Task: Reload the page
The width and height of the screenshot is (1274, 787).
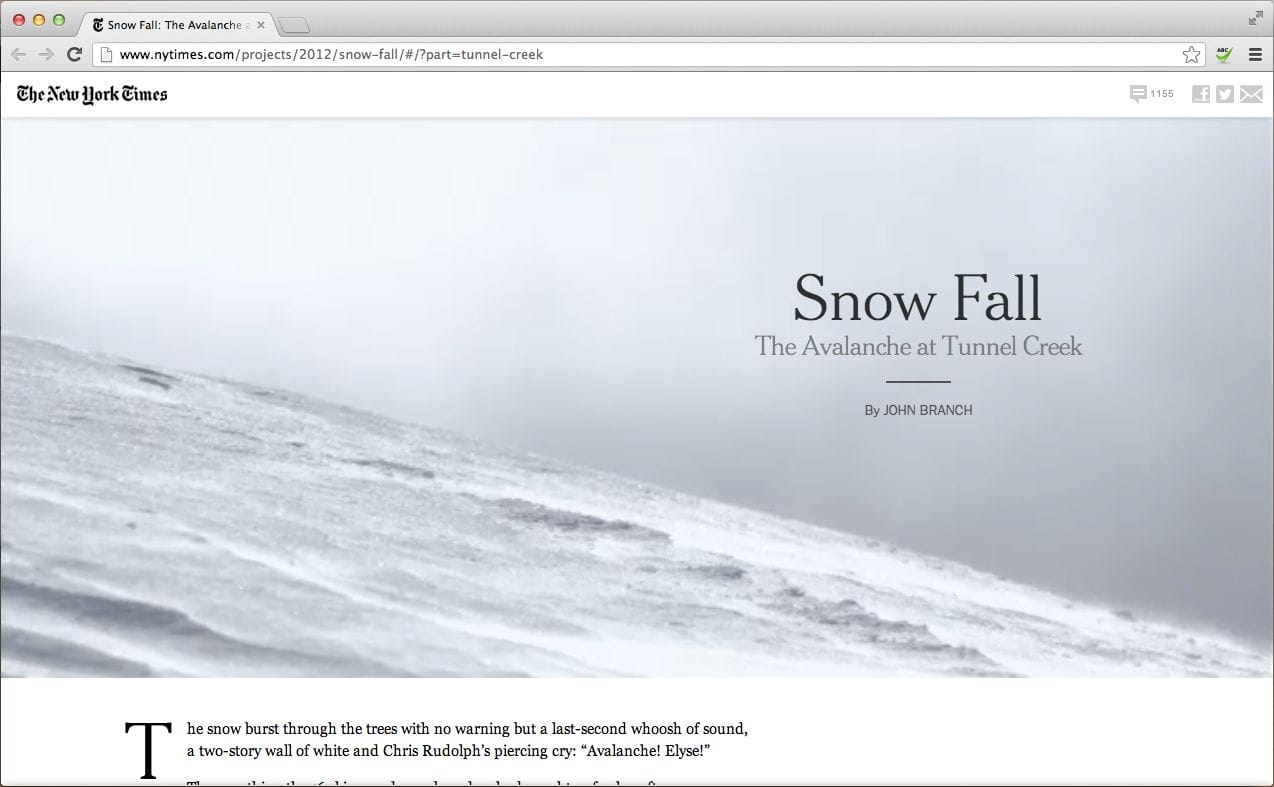Action: click(74, 55)
